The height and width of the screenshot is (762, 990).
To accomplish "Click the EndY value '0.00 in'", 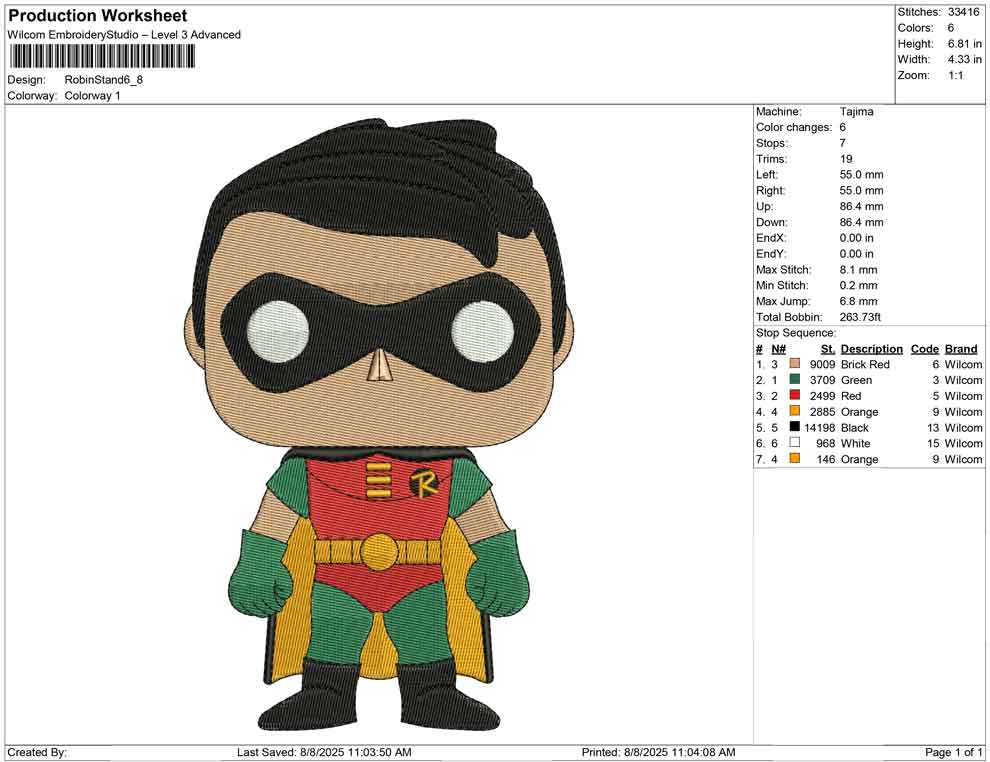I will pos(856,254).
